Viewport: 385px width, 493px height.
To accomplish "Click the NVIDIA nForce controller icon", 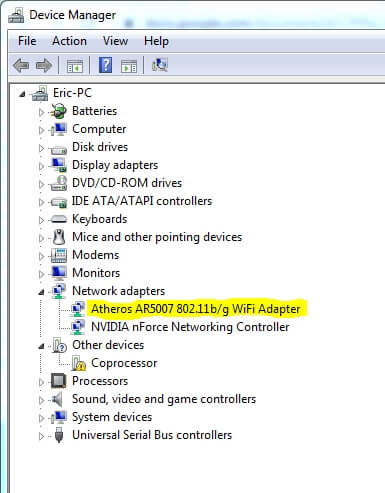I will pos(78,327).
